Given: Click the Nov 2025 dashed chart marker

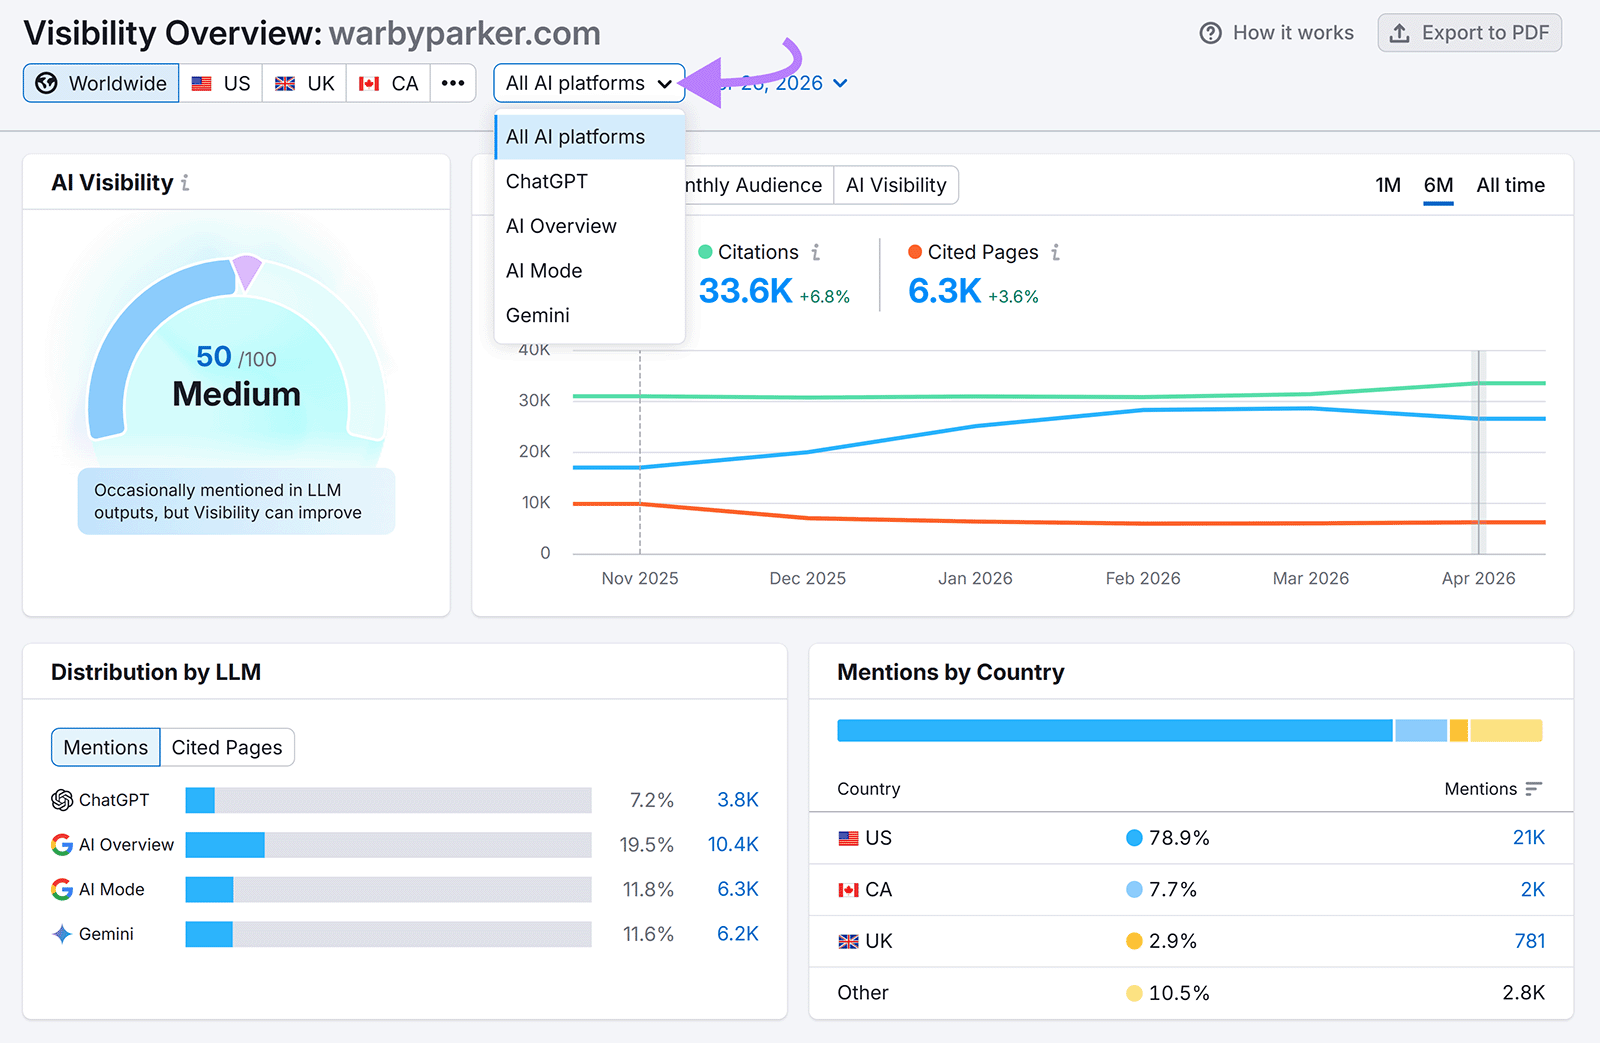Looking at the screenshot, I should click(x=640, y=452).
